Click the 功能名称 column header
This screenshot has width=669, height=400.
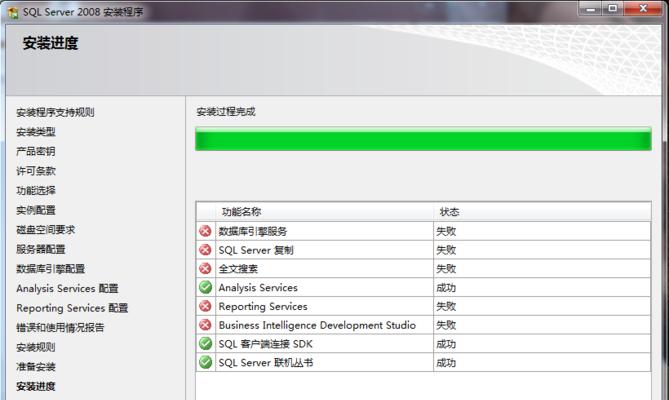point(241,212)
